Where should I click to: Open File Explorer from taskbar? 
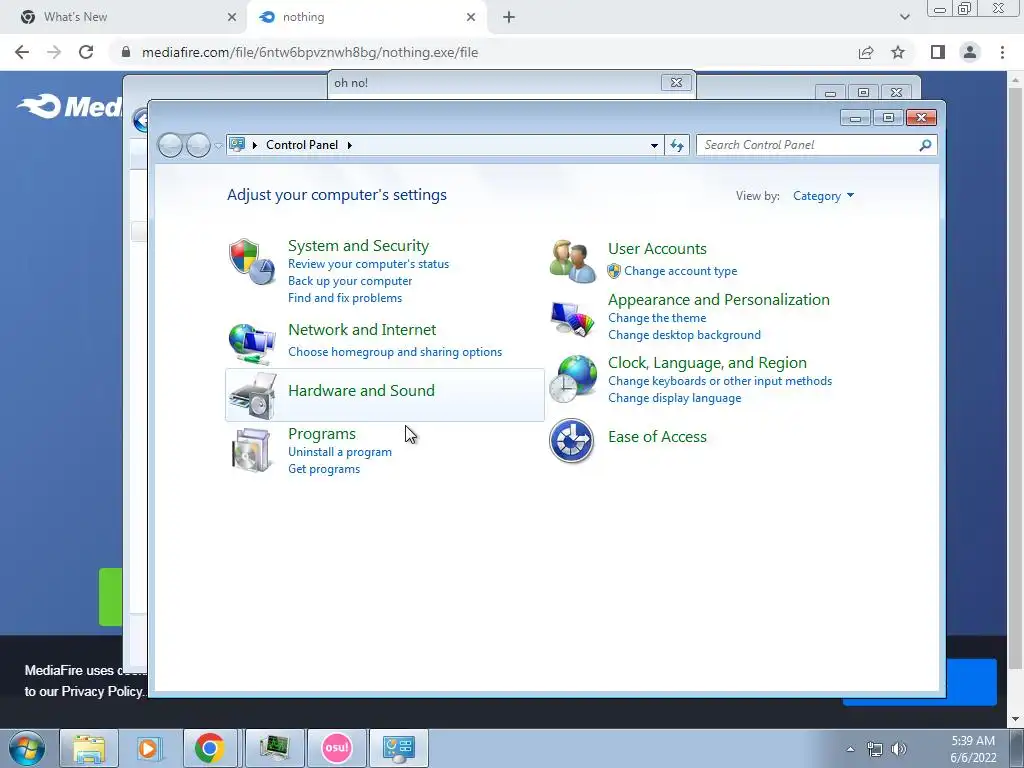click(89, 748)
